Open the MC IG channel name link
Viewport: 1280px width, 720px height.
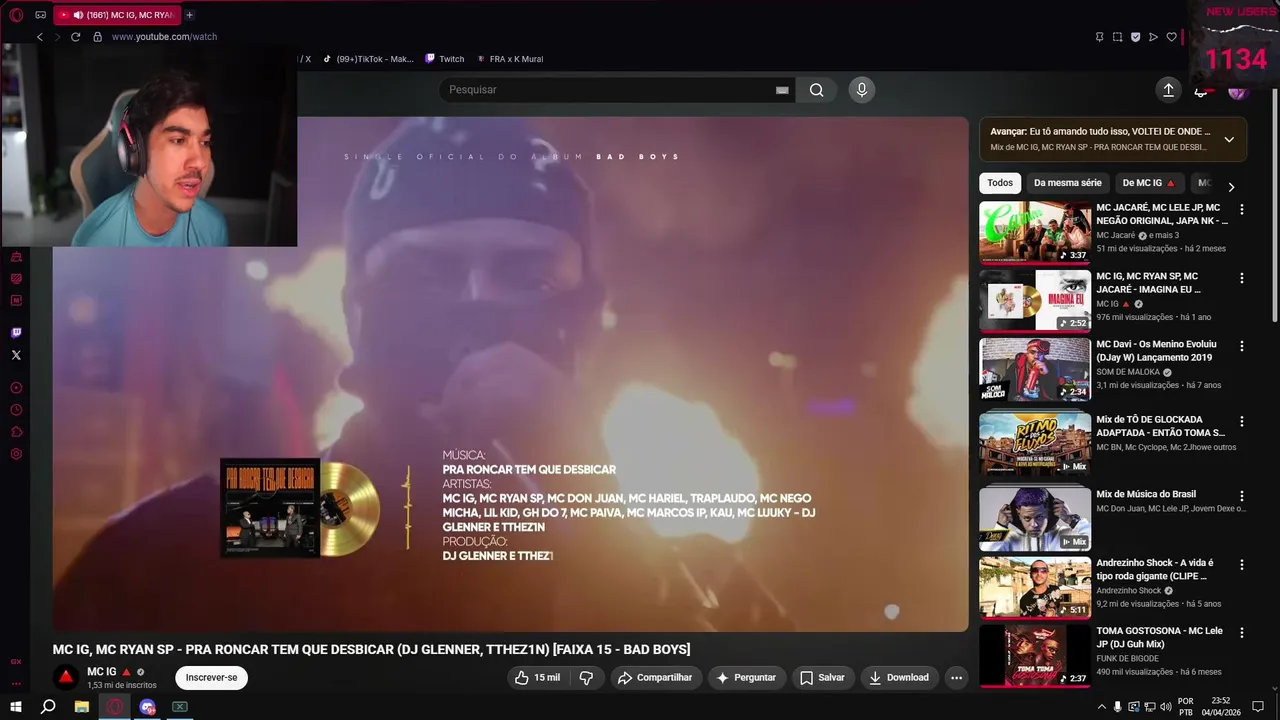coord(102,672)
